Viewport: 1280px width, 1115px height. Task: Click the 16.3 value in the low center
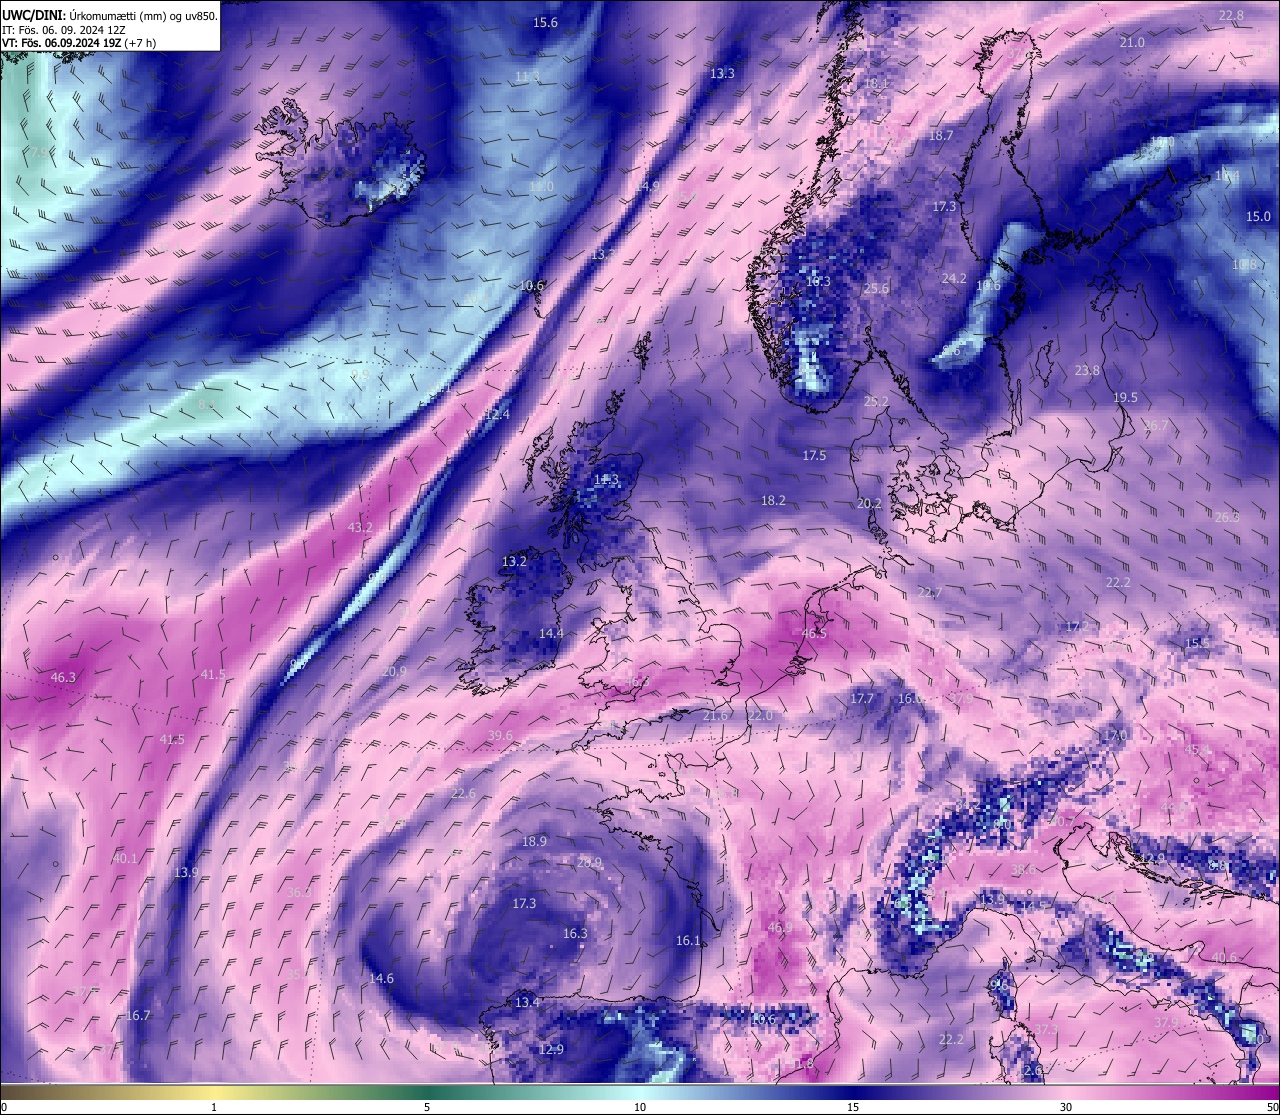(575, 933)
